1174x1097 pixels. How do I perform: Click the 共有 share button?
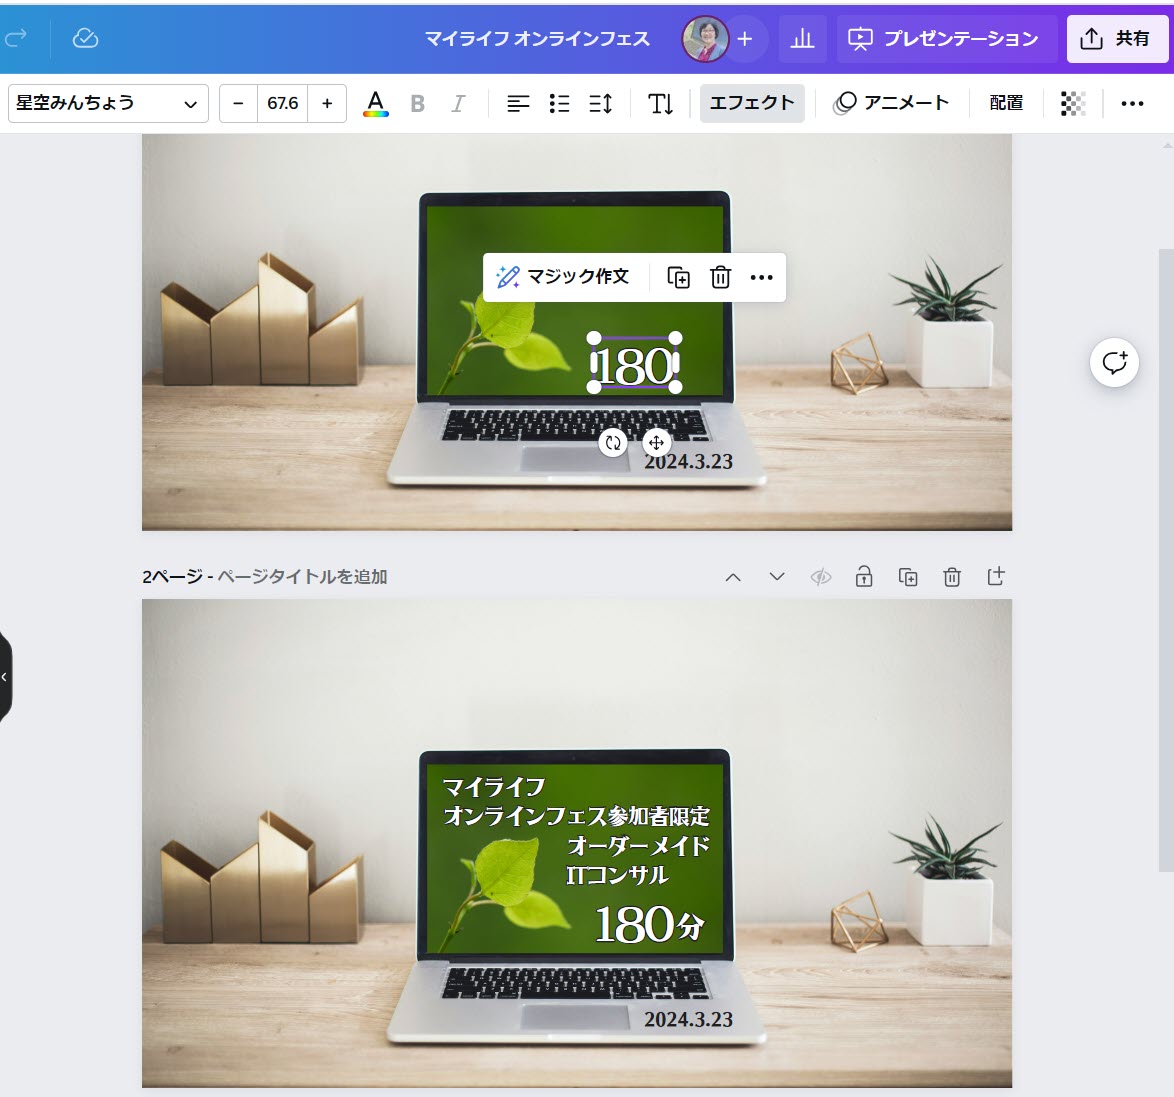[x=1116, y=39]
